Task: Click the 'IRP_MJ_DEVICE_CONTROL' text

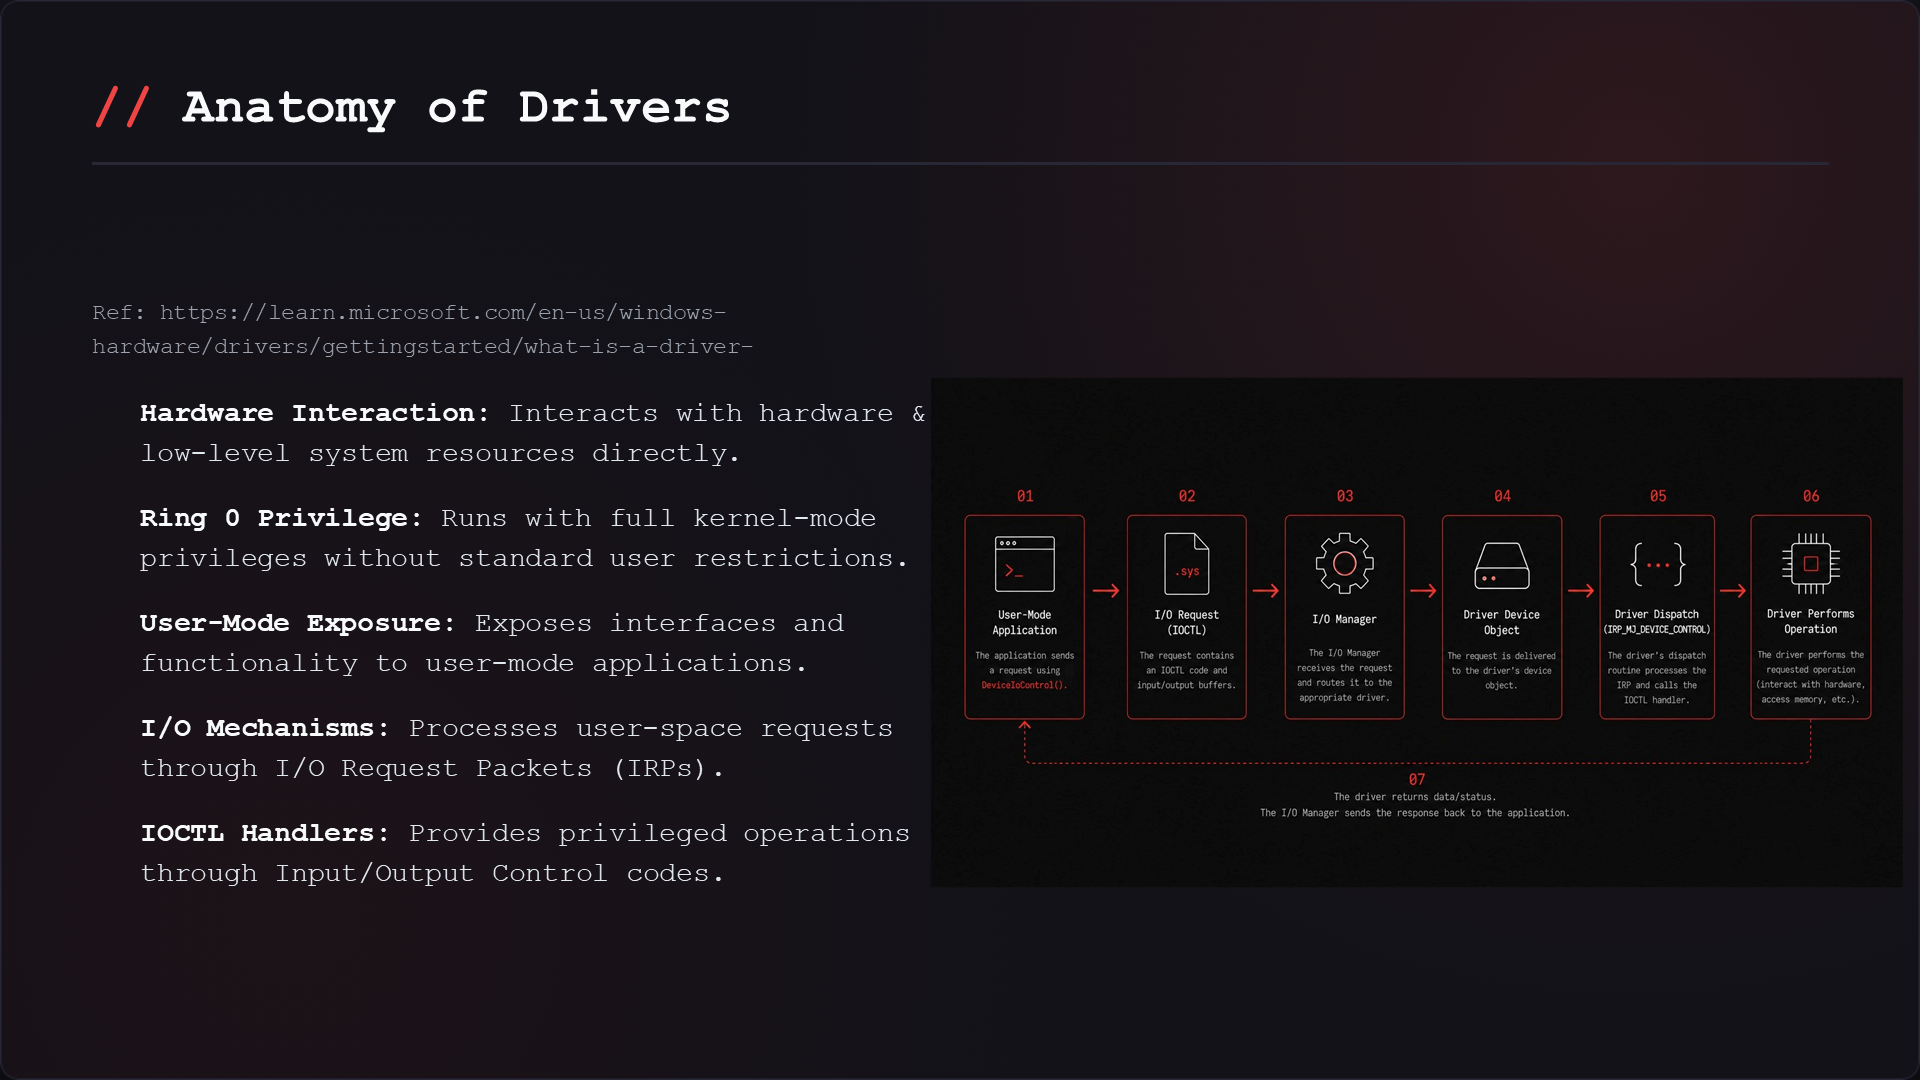Action: 1657,629
